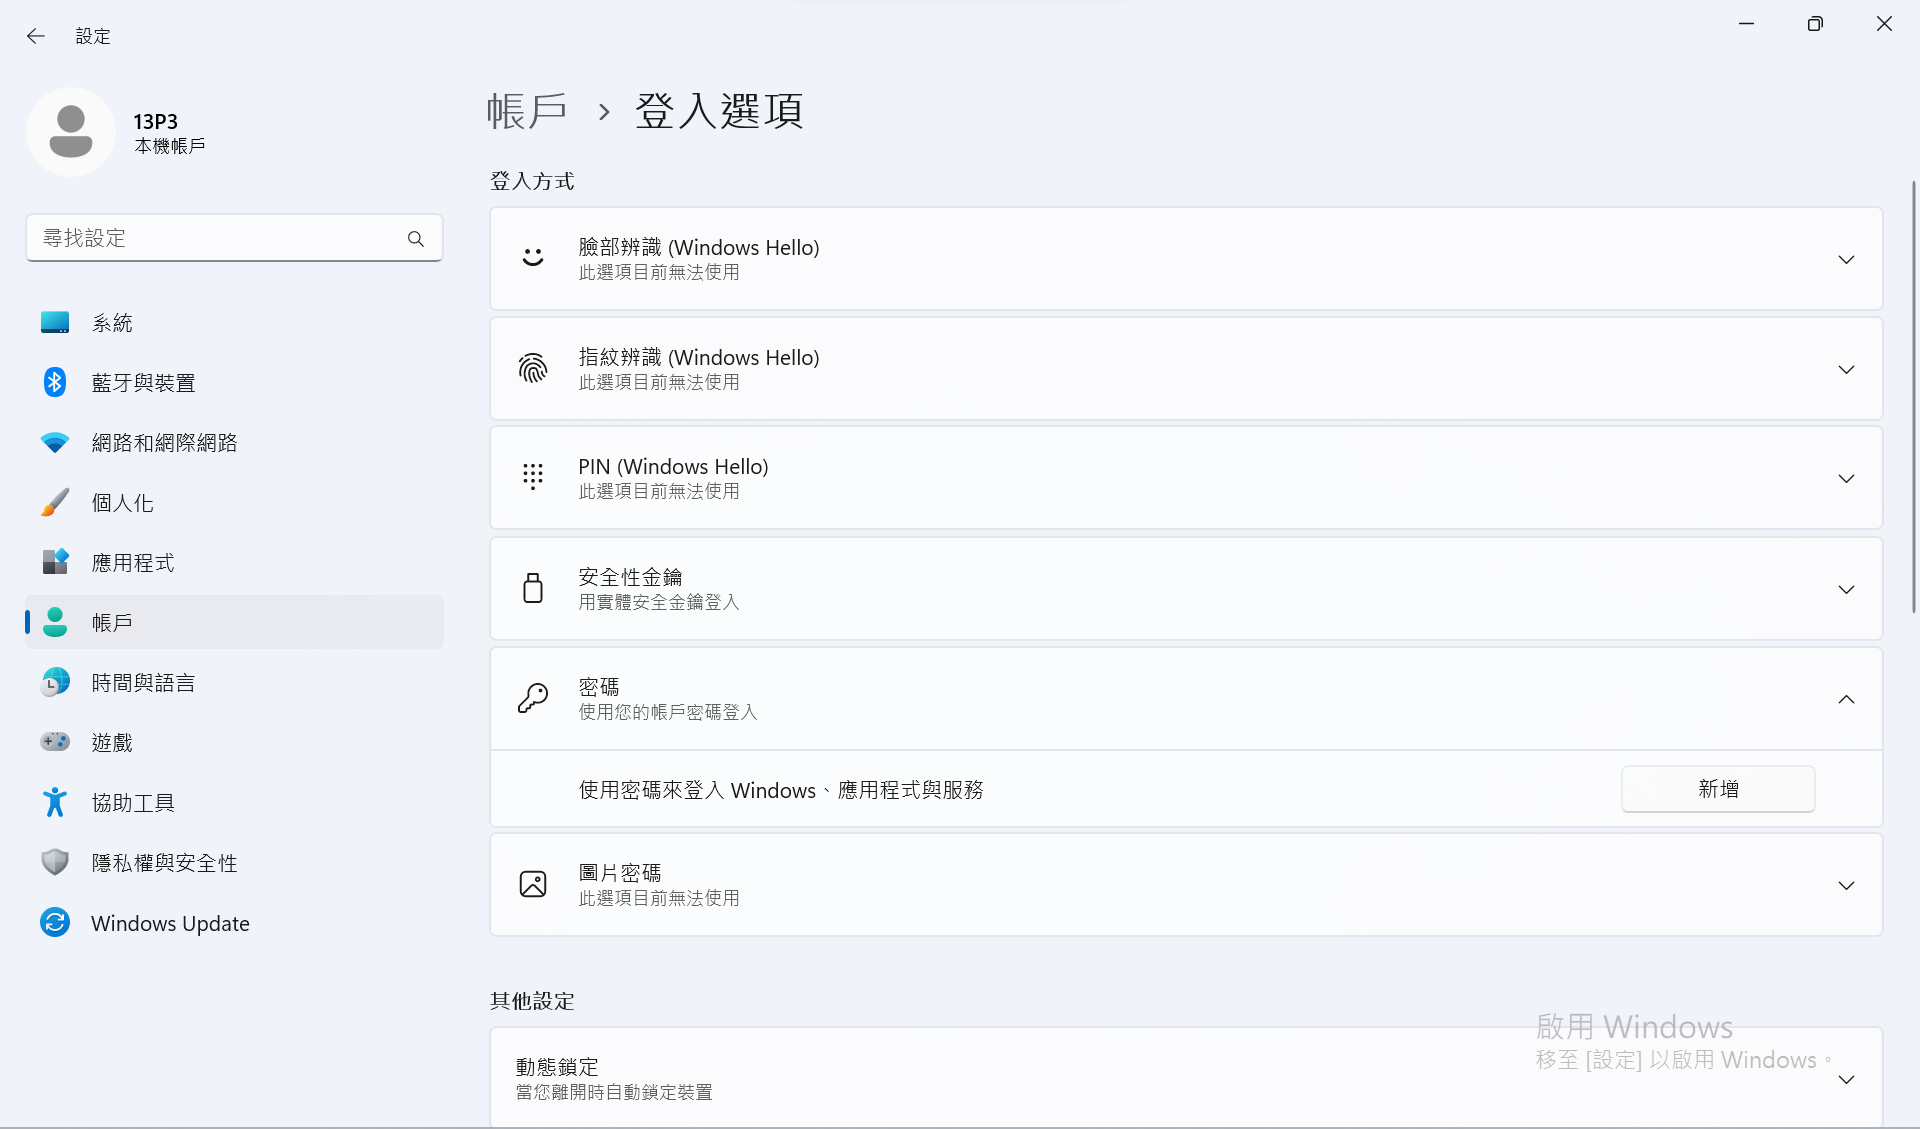Click the face recognition smiley icon
The image size is (1920, 1129).
click(x=533, y=258)
